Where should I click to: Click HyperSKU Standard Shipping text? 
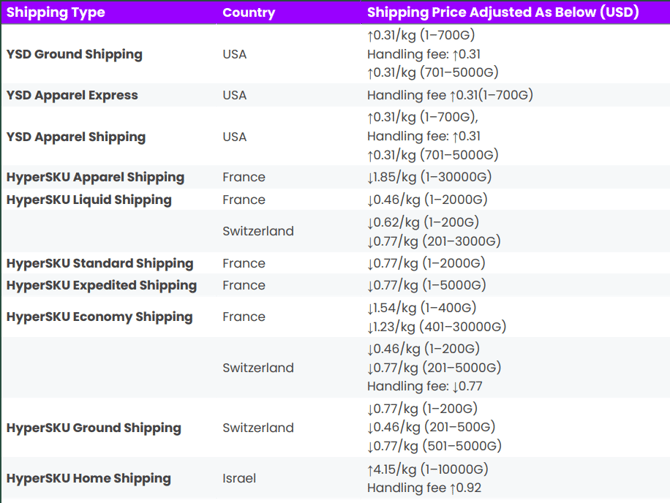[100, 263]
